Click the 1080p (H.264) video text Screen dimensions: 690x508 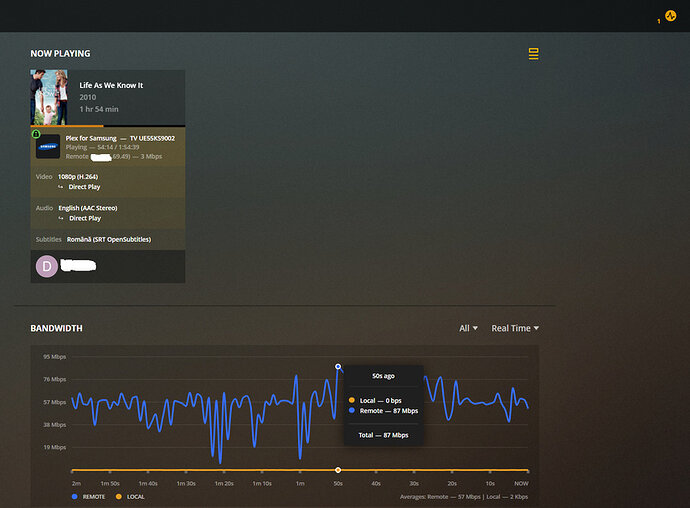tap(78, 177)
